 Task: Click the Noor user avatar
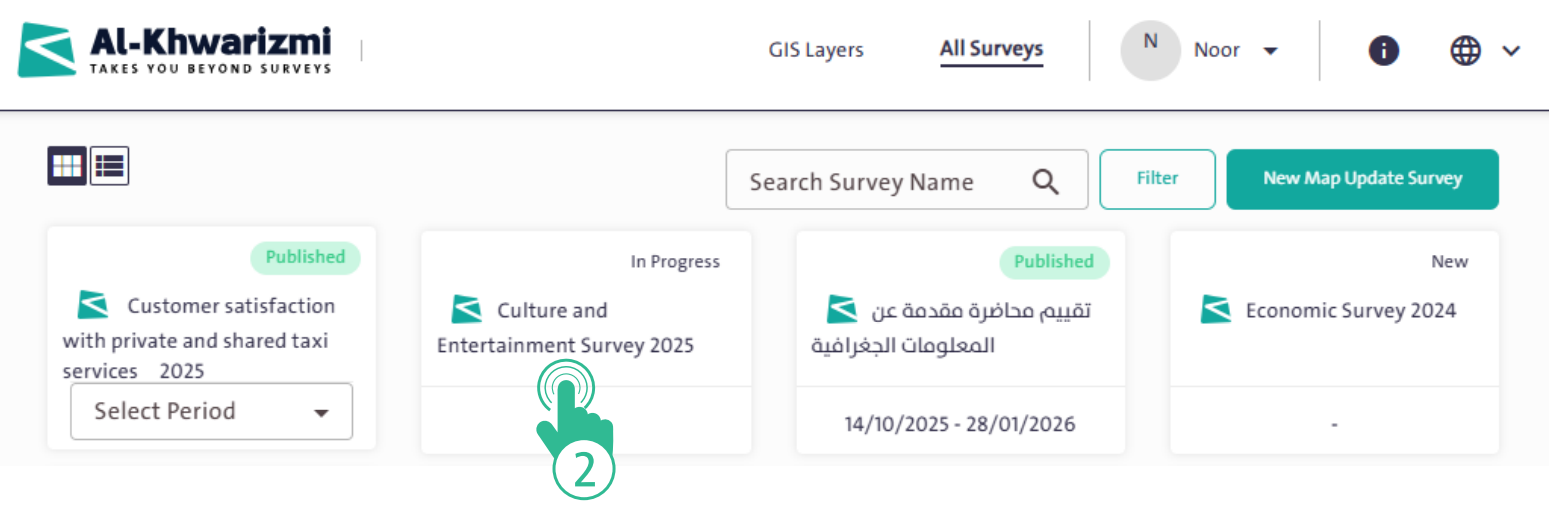(1150, 50)
